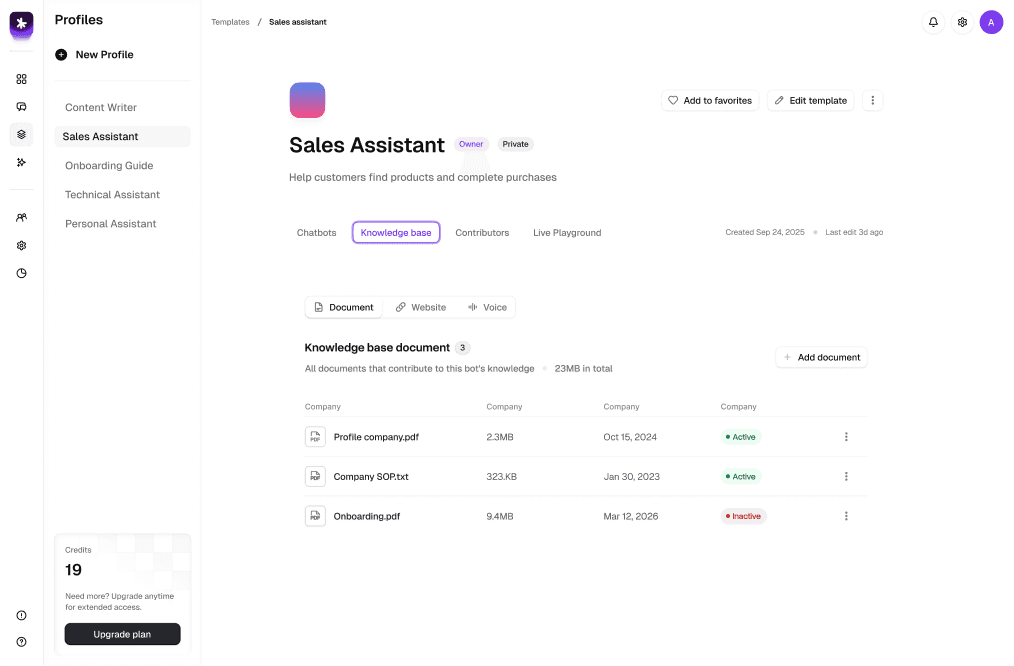Viewport: 1014px width, 666px height.
Task: Click the Upgrade plan button
Action: (x=122, y=634)
